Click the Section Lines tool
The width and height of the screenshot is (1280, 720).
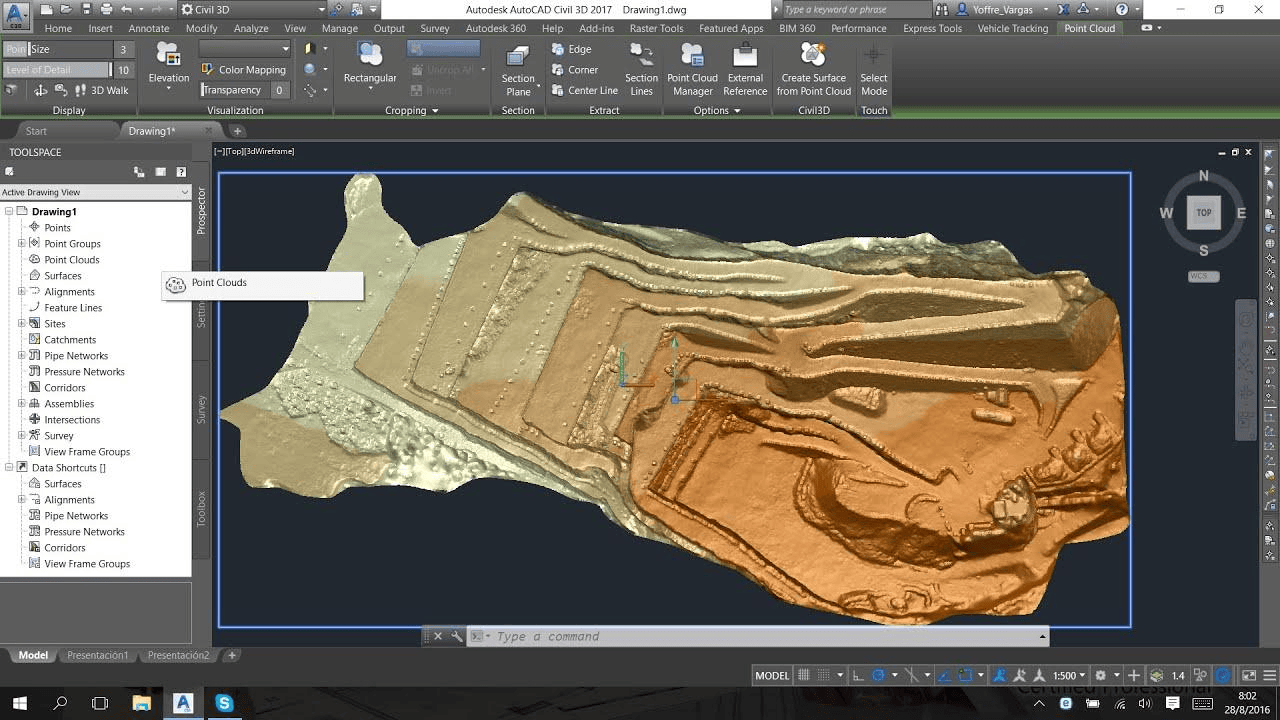641,70
